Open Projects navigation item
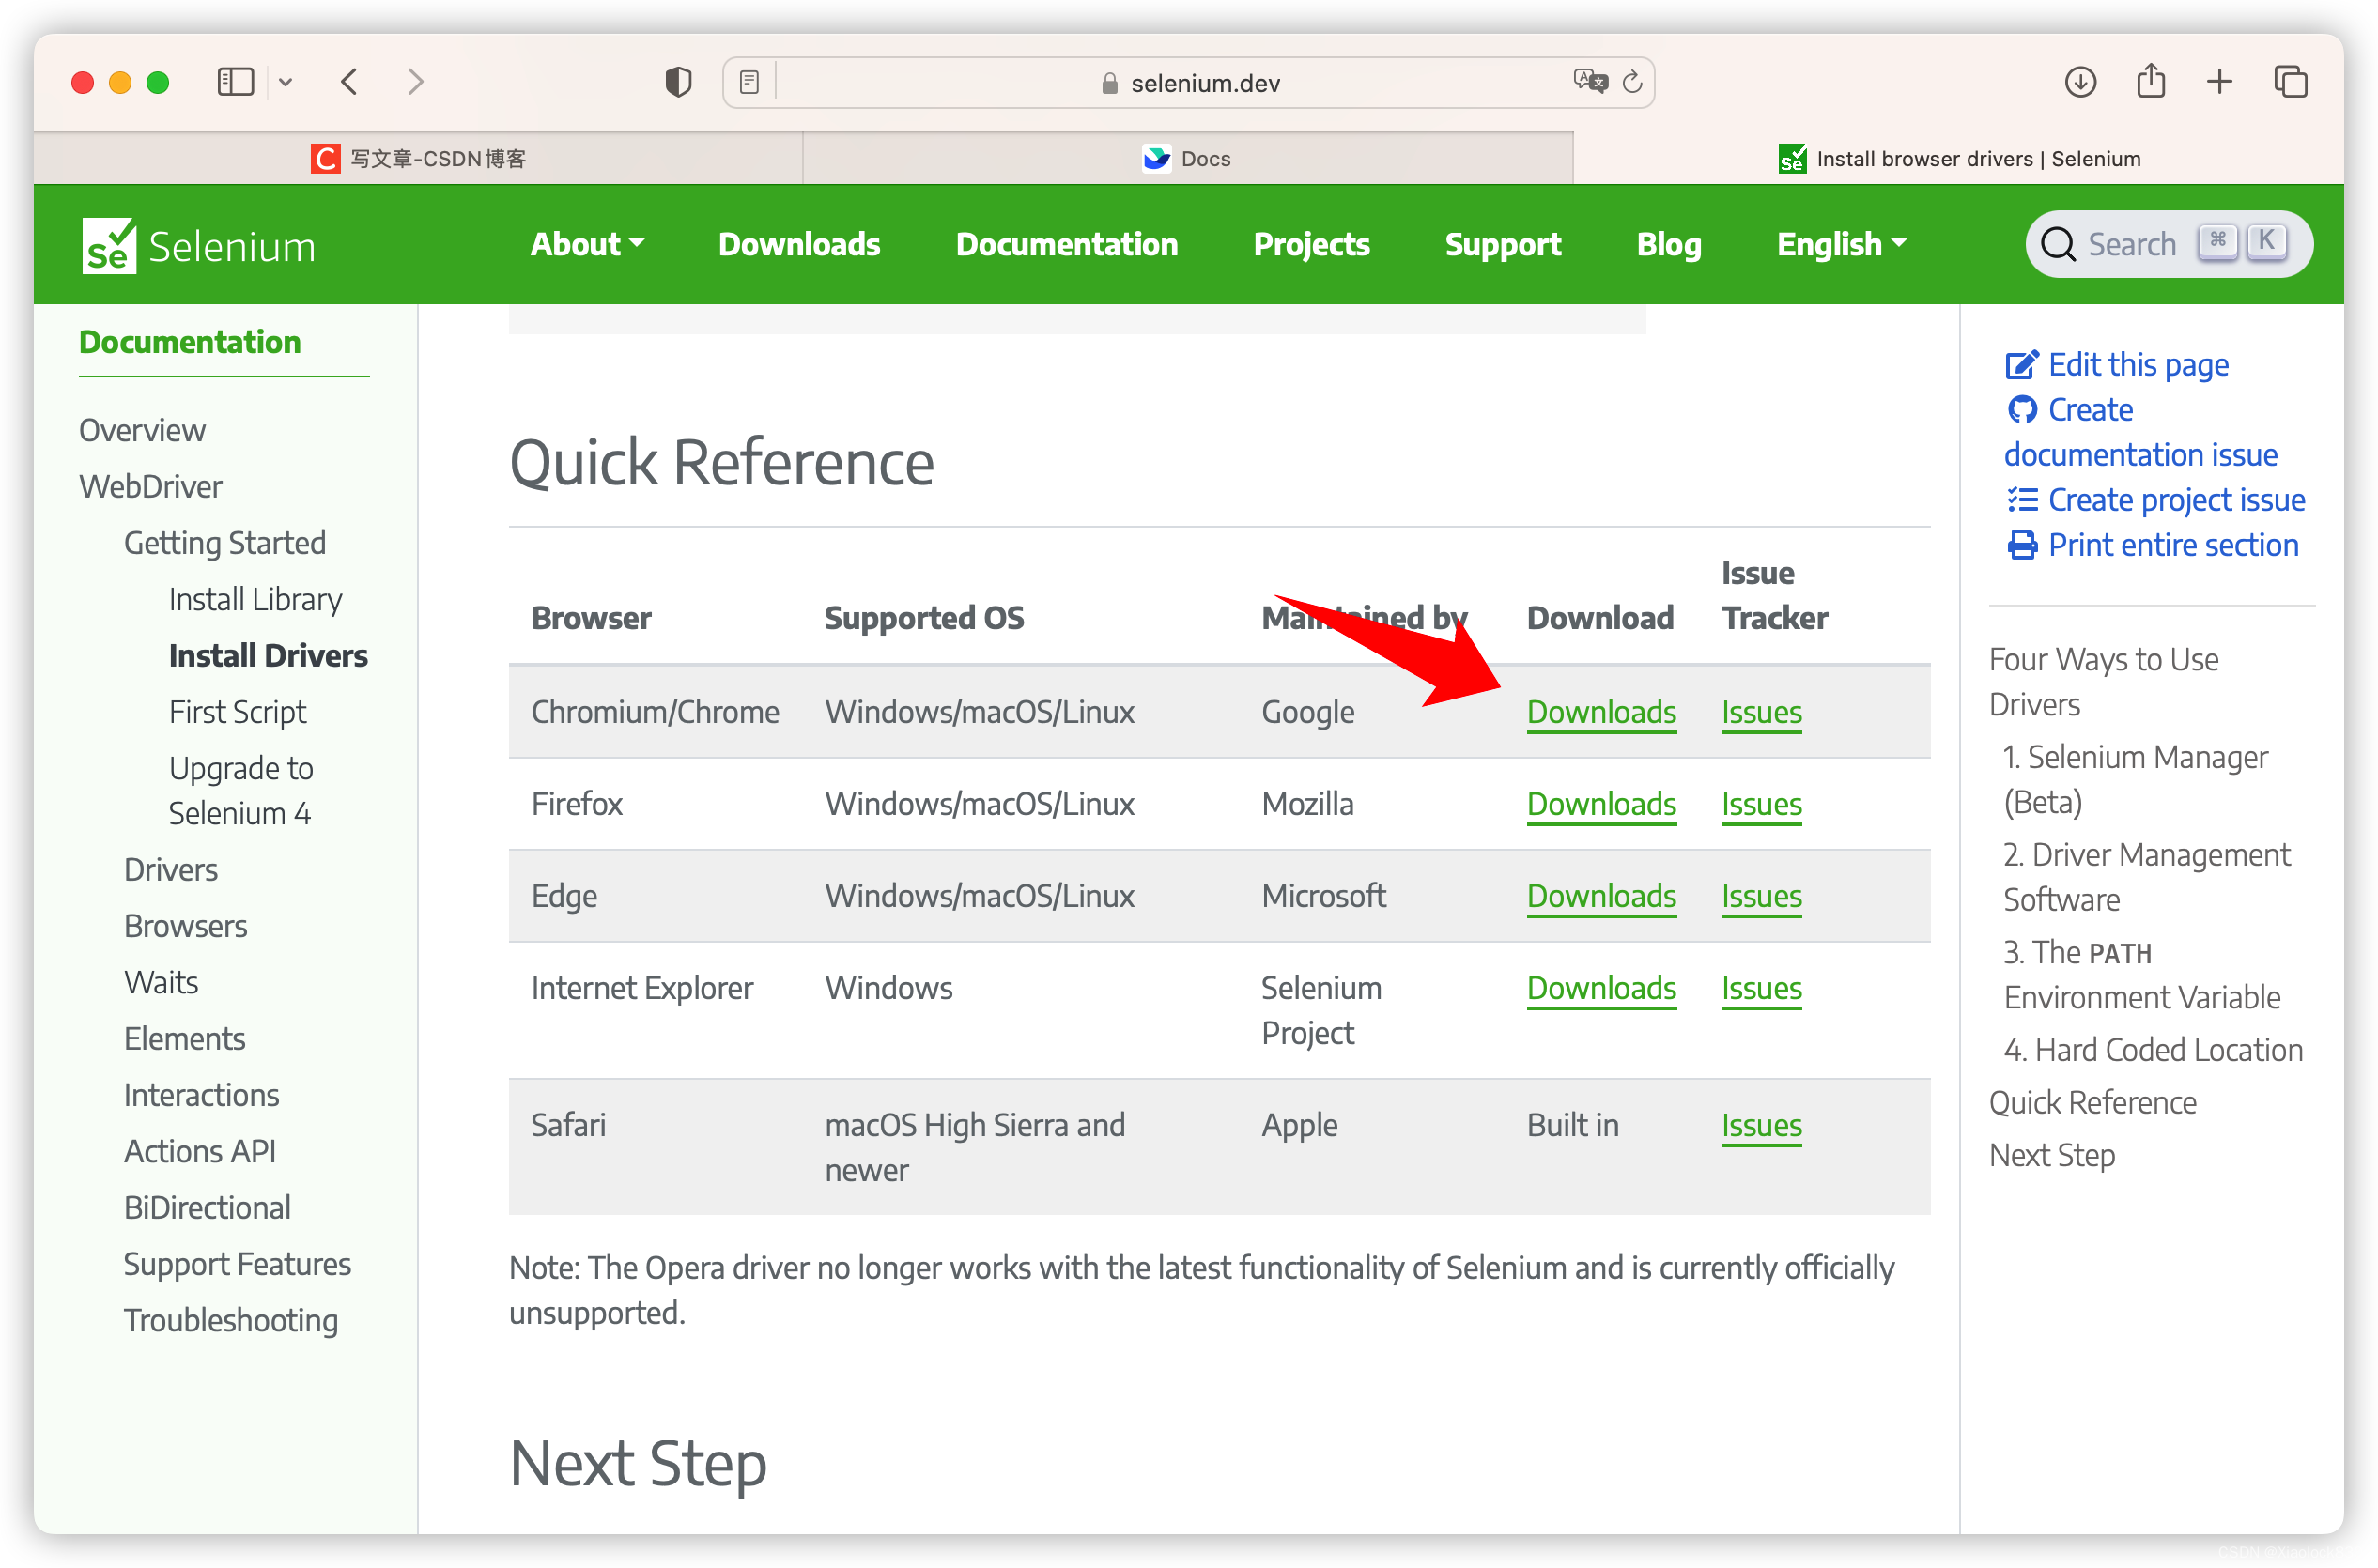 (x=1311, y=244)
